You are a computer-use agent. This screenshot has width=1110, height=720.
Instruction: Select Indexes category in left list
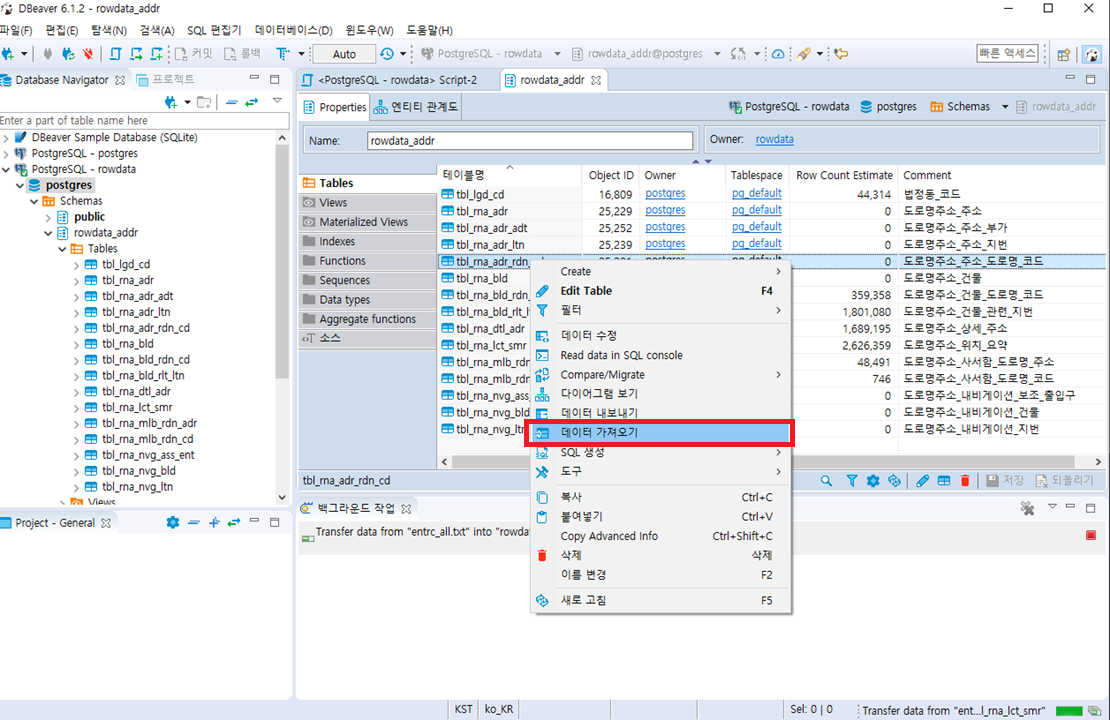tap(368, 241)
